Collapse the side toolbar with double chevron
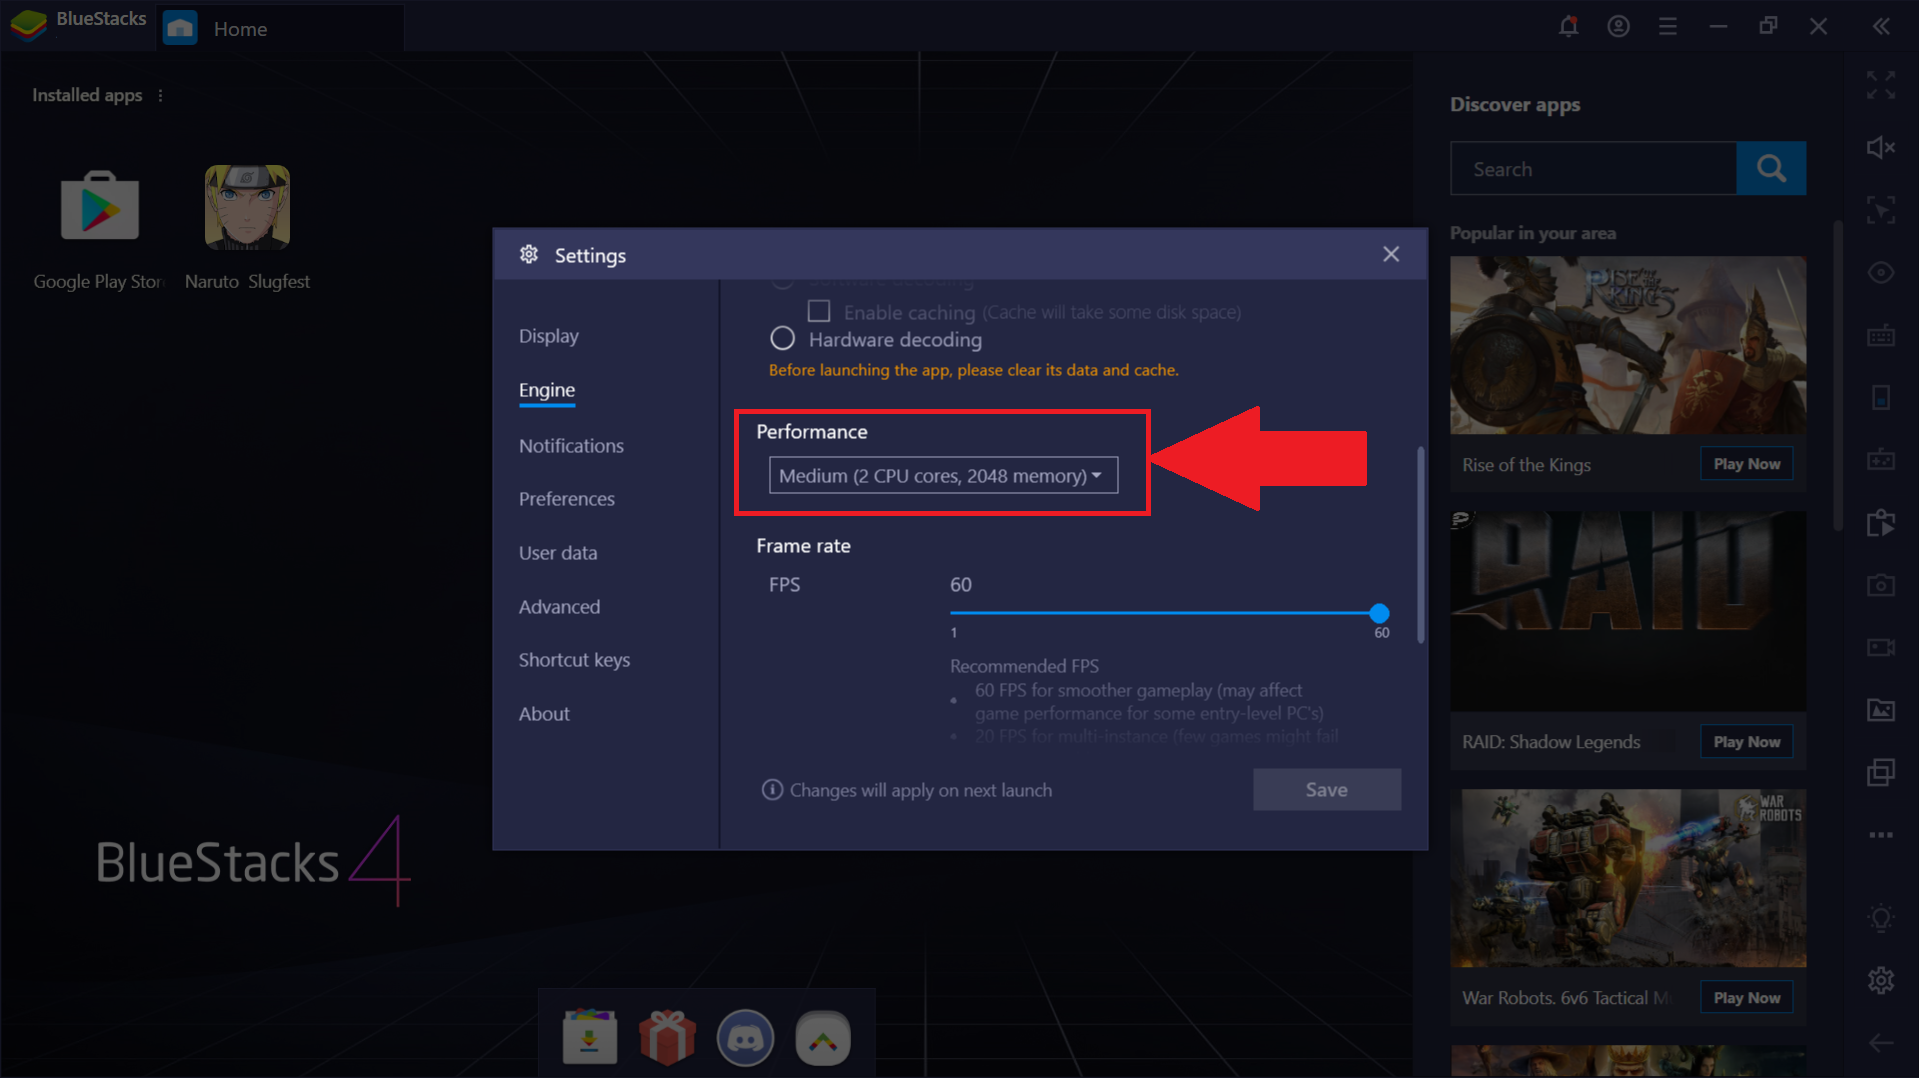 [x=1881, y=27]
